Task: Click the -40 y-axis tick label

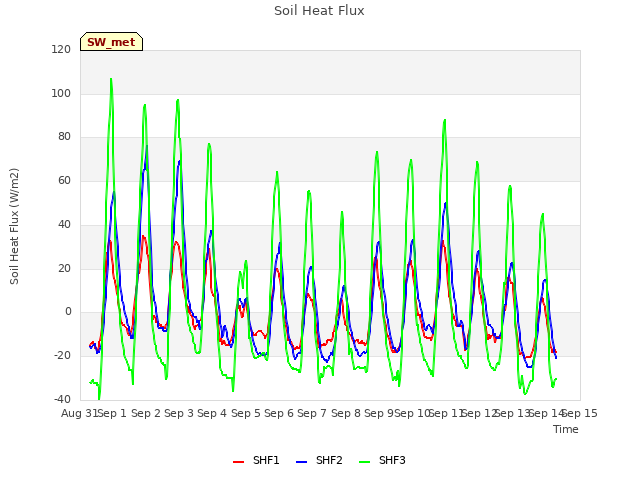Action: pos(62,399)
